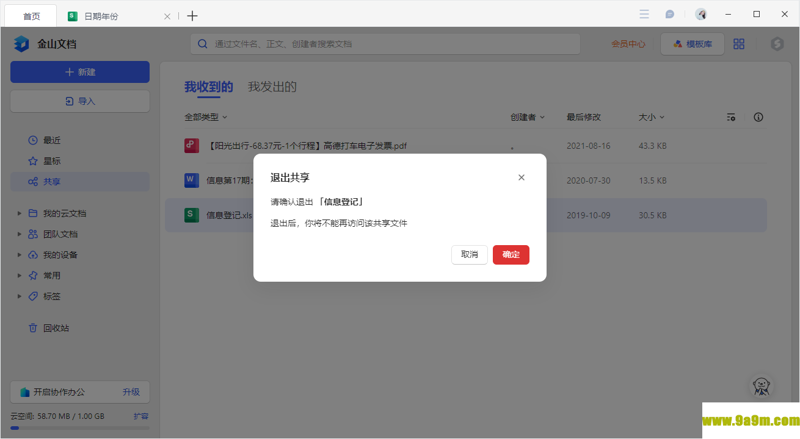Click the 最后修改 column header
The image size is (800, 439).
584,117
